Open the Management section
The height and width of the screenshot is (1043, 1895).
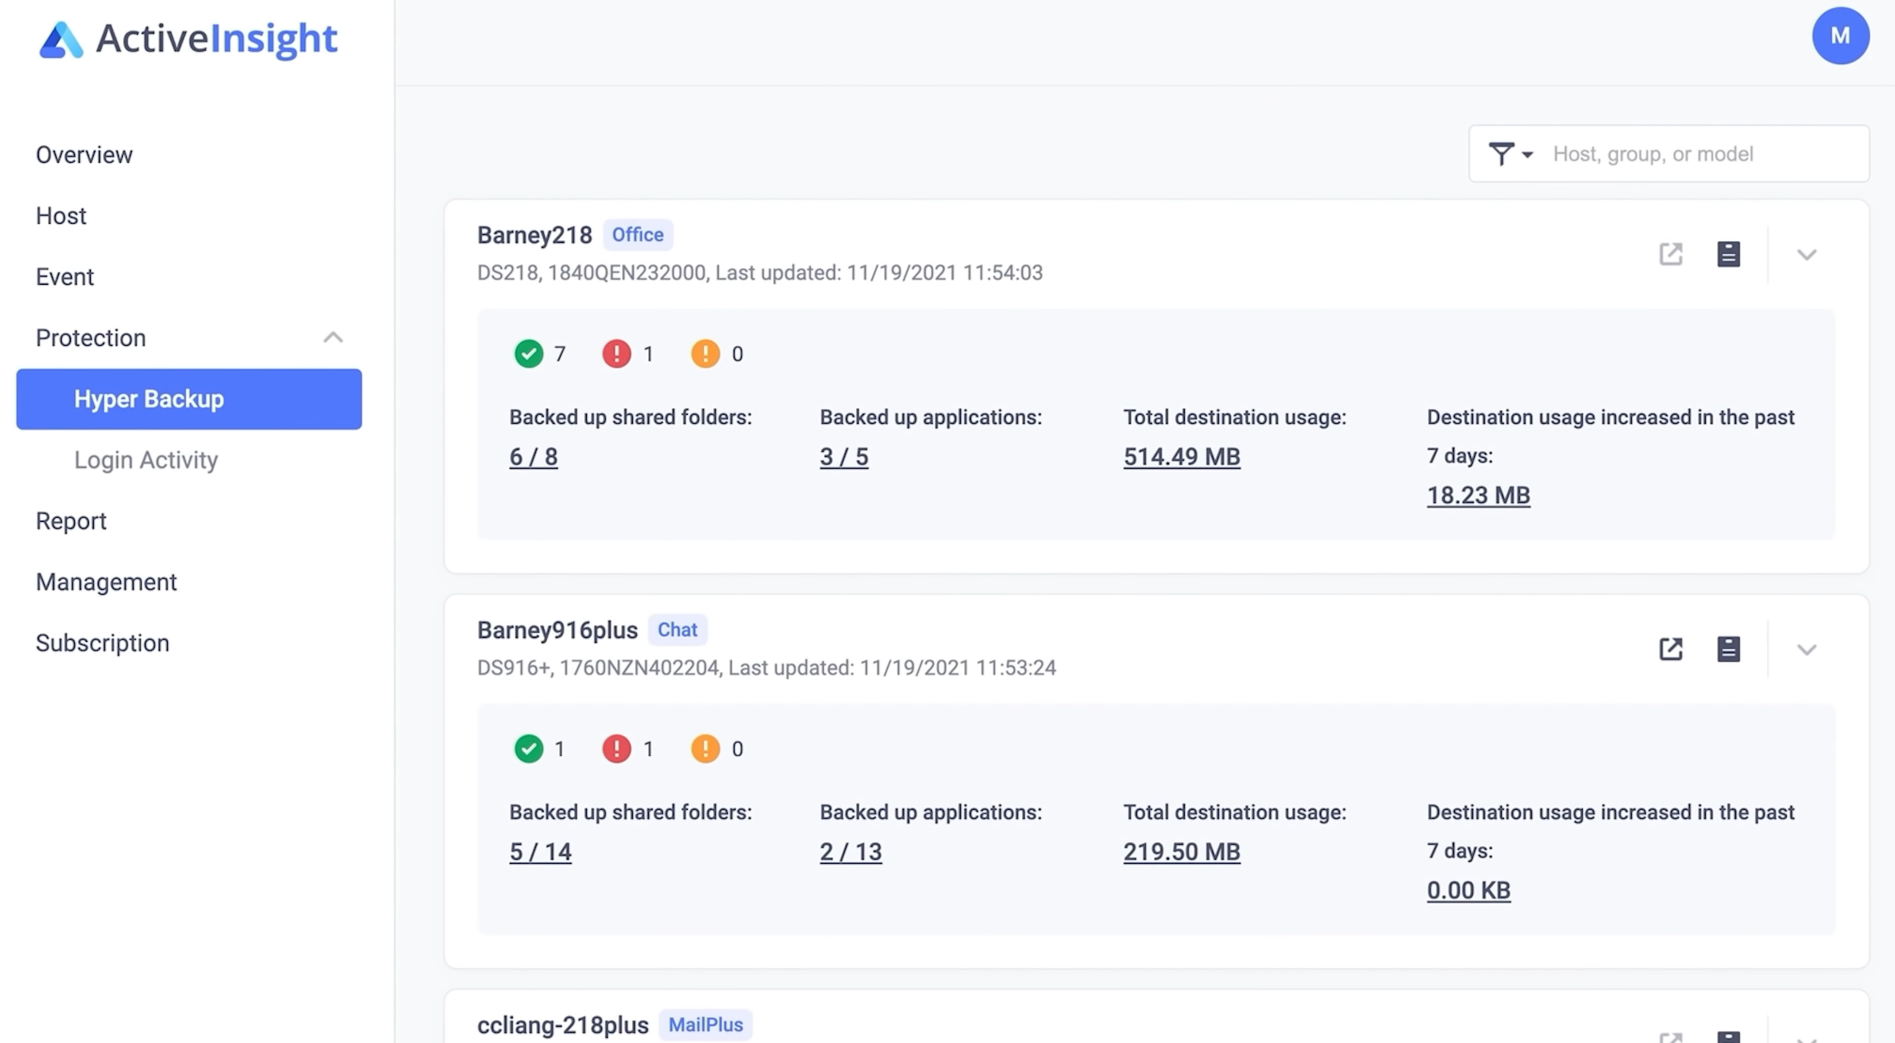point(106,582)
